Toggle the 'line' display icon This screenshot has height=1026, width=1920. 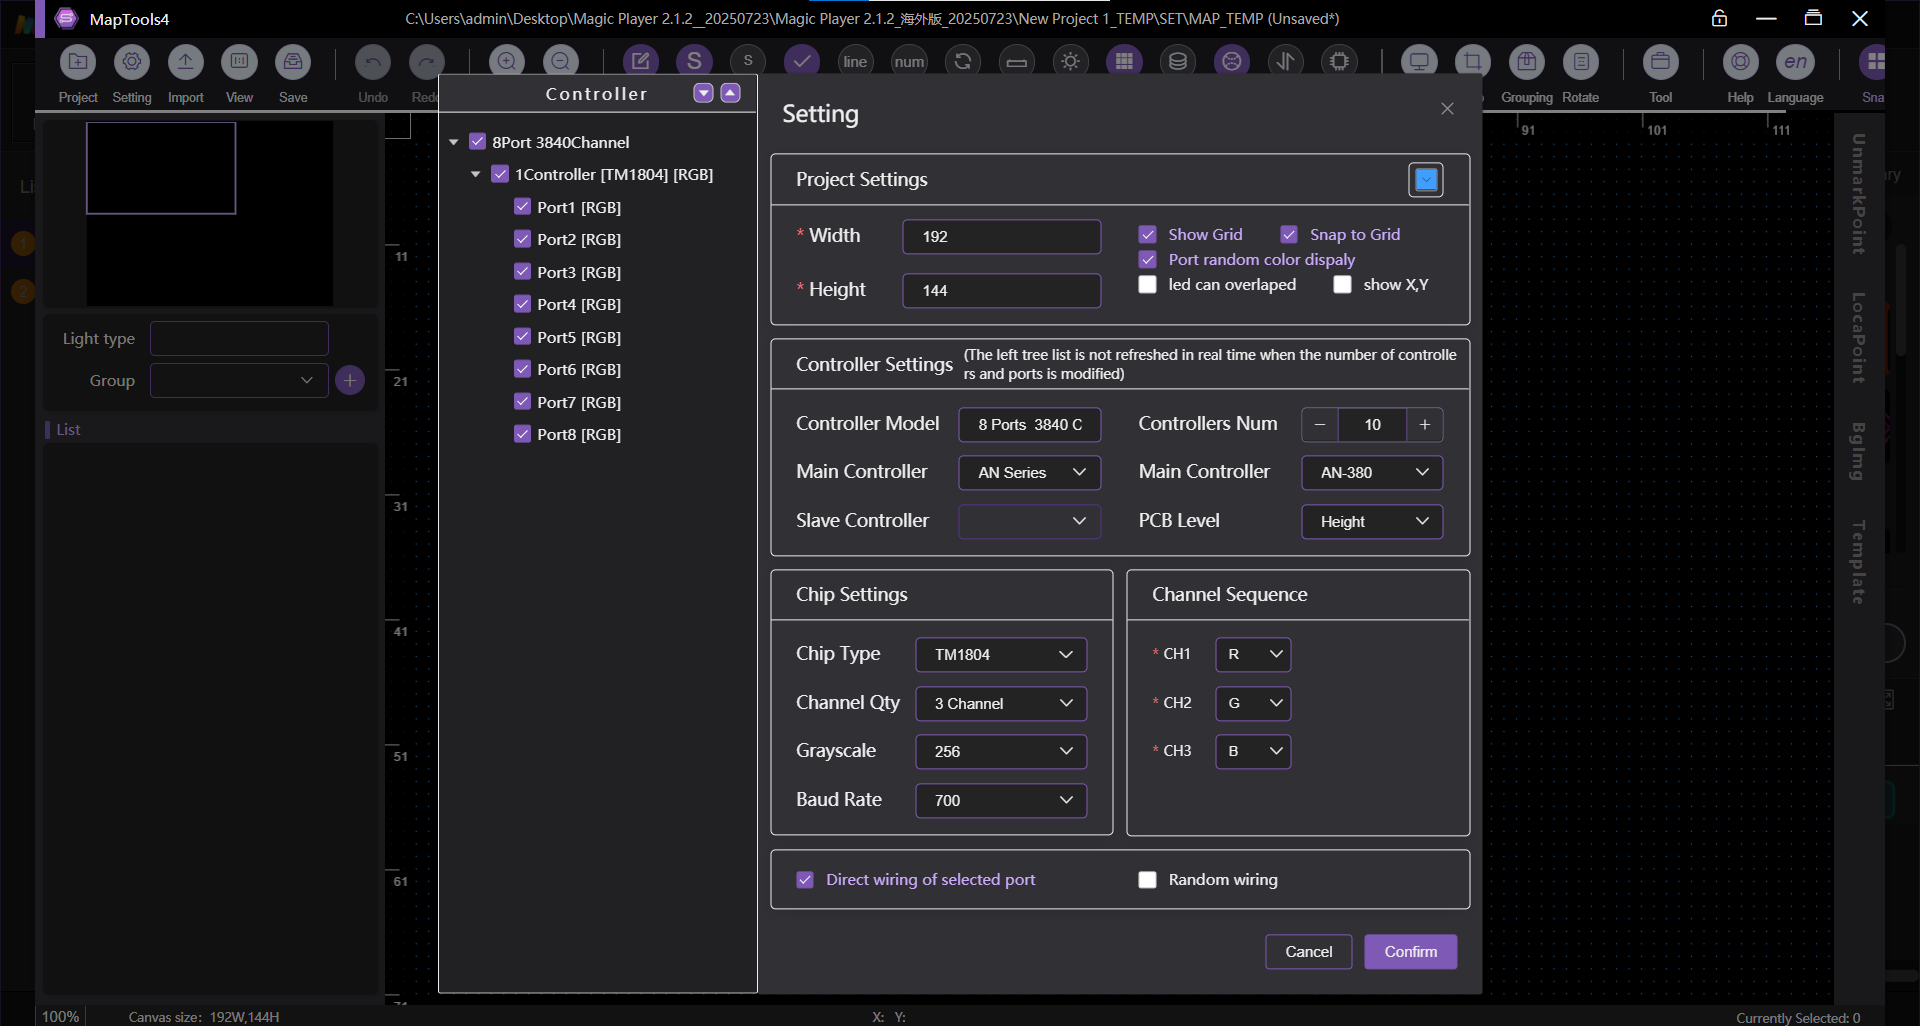pyautogui.click(x=855, y=61)
